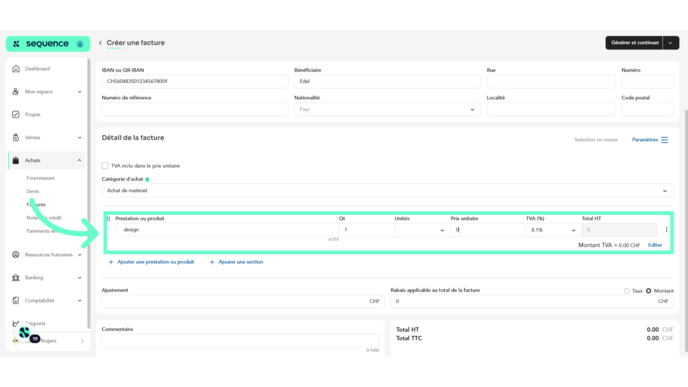Click the drag handle of design line
The width and height of the screenshot is (688, 387).
108,219
